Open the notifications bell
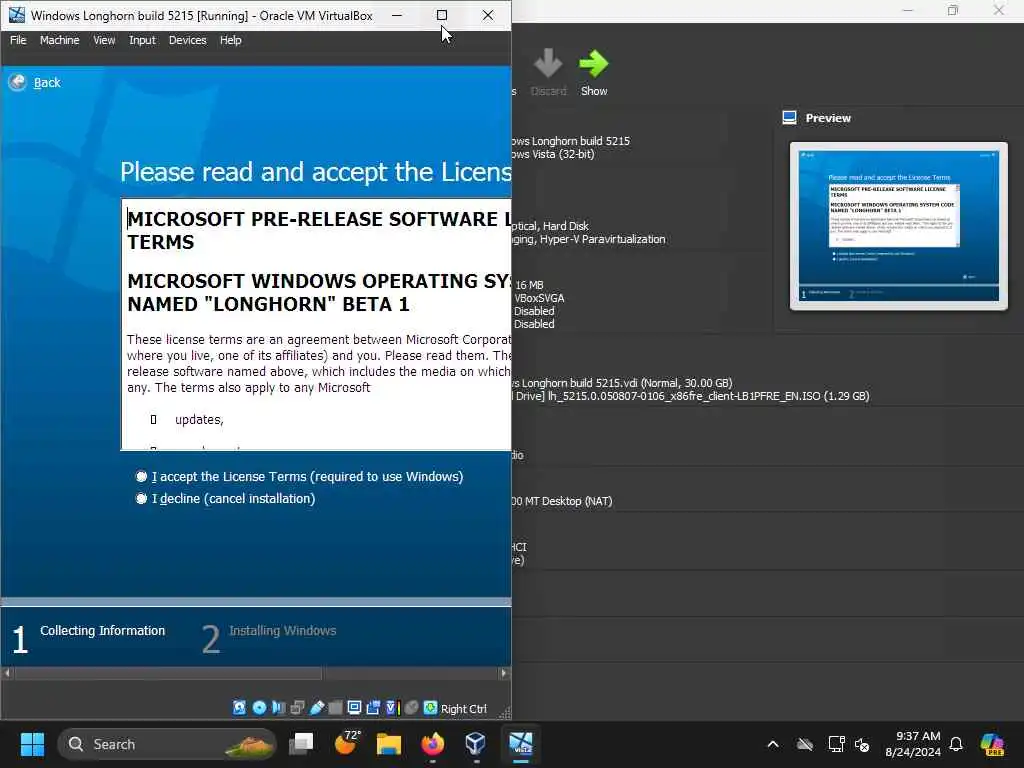 point(956,744)
